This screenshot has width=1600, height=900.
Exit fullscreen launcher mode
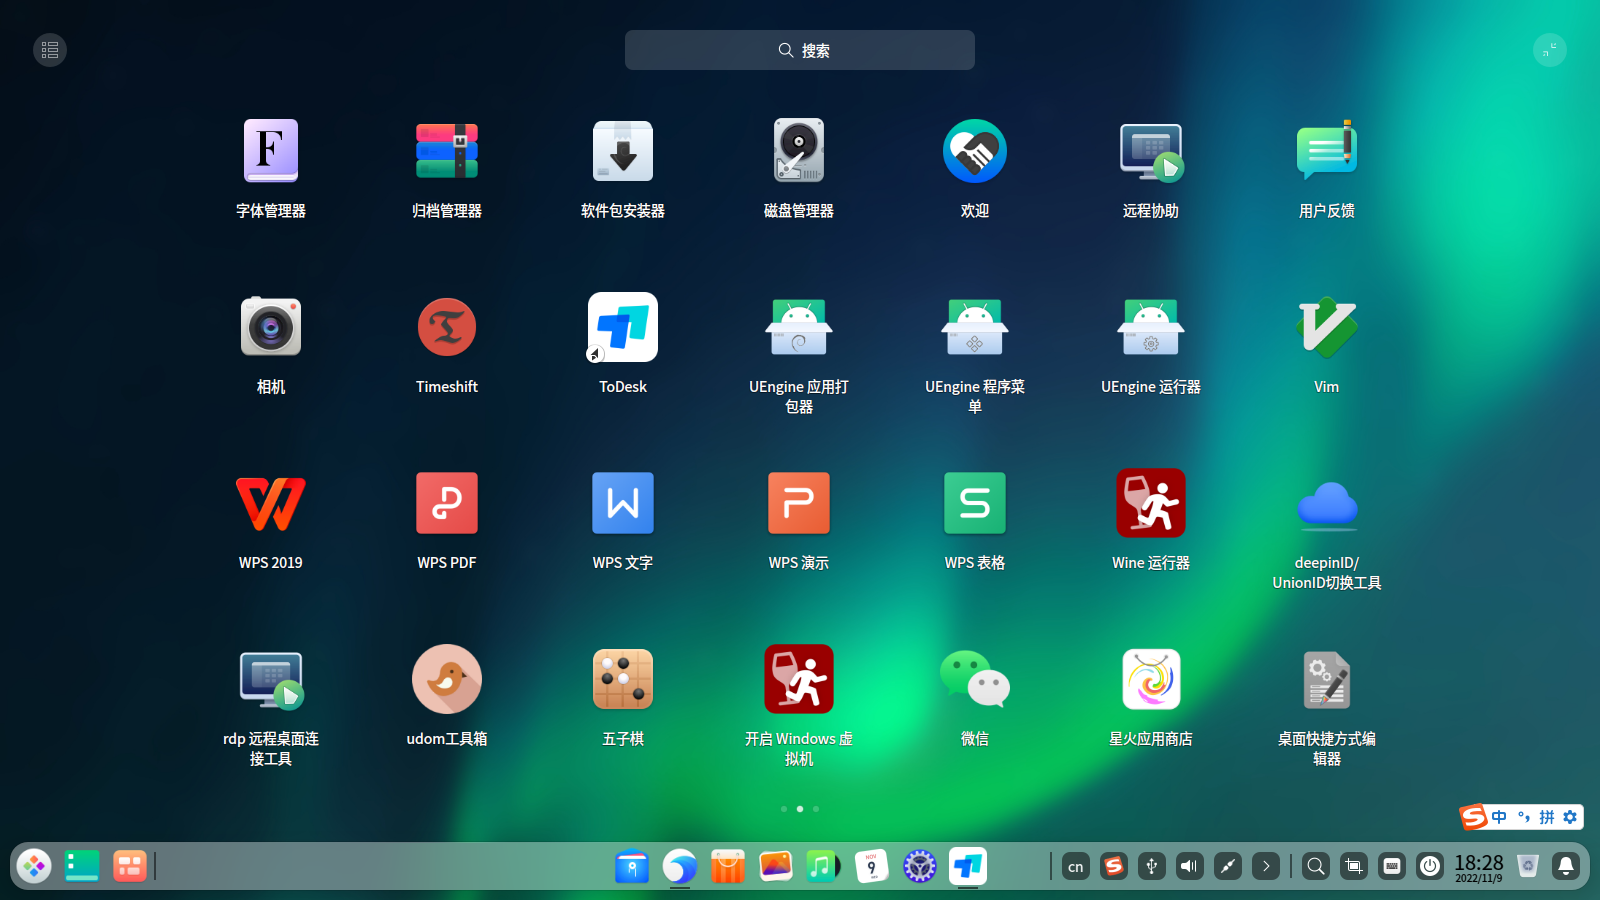1550,50
